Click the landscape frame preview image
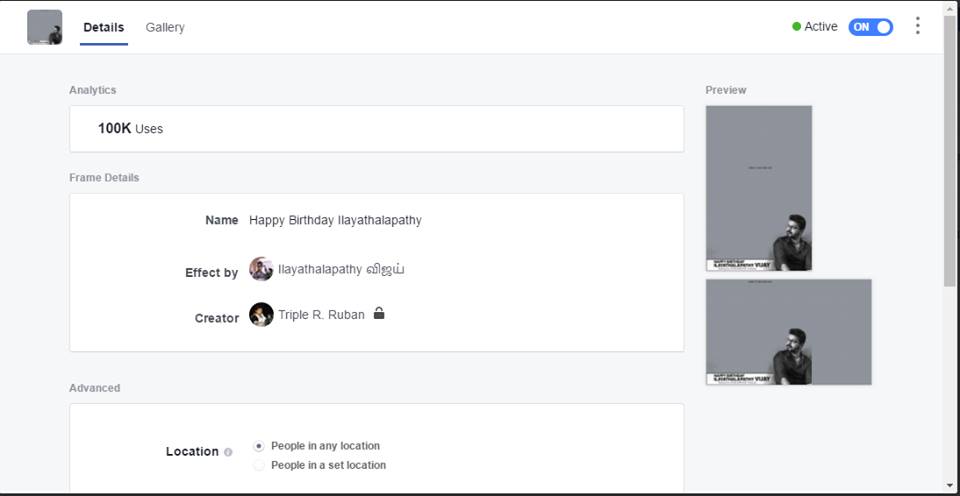This screenshot has height=496, width=960. tap(789, 332)
